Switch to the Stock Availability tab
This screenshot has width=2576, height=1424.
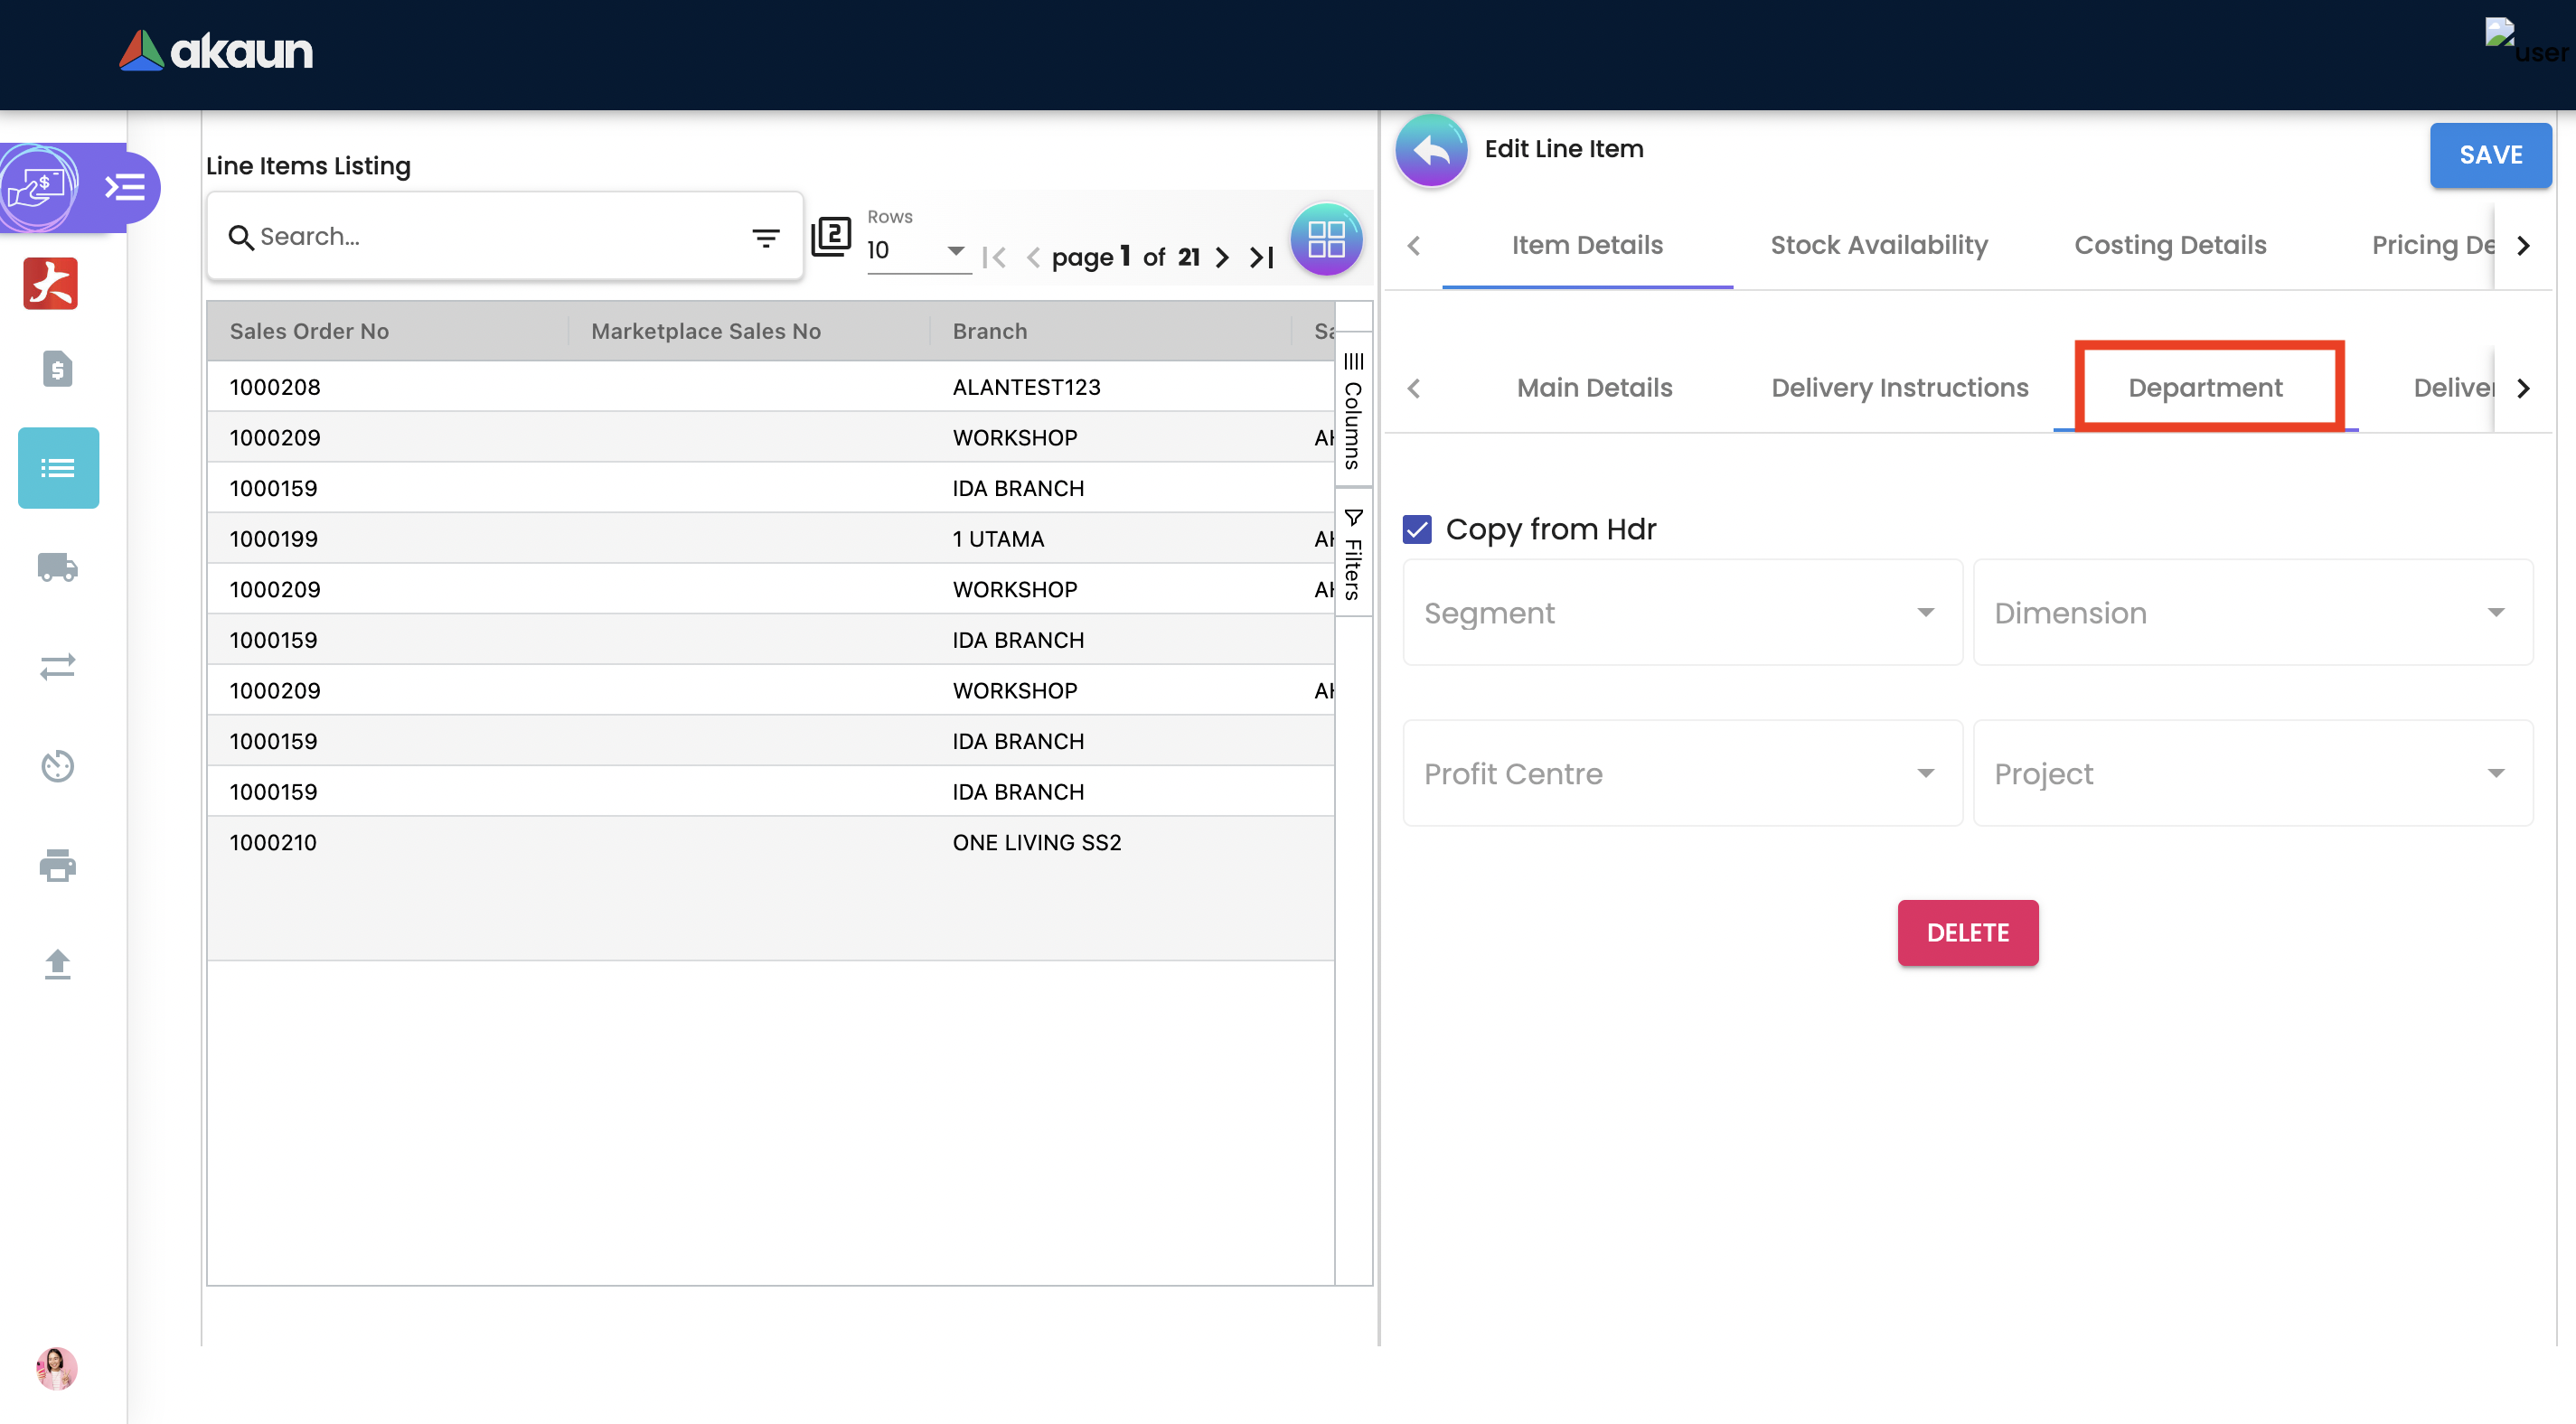(1878, 245)
